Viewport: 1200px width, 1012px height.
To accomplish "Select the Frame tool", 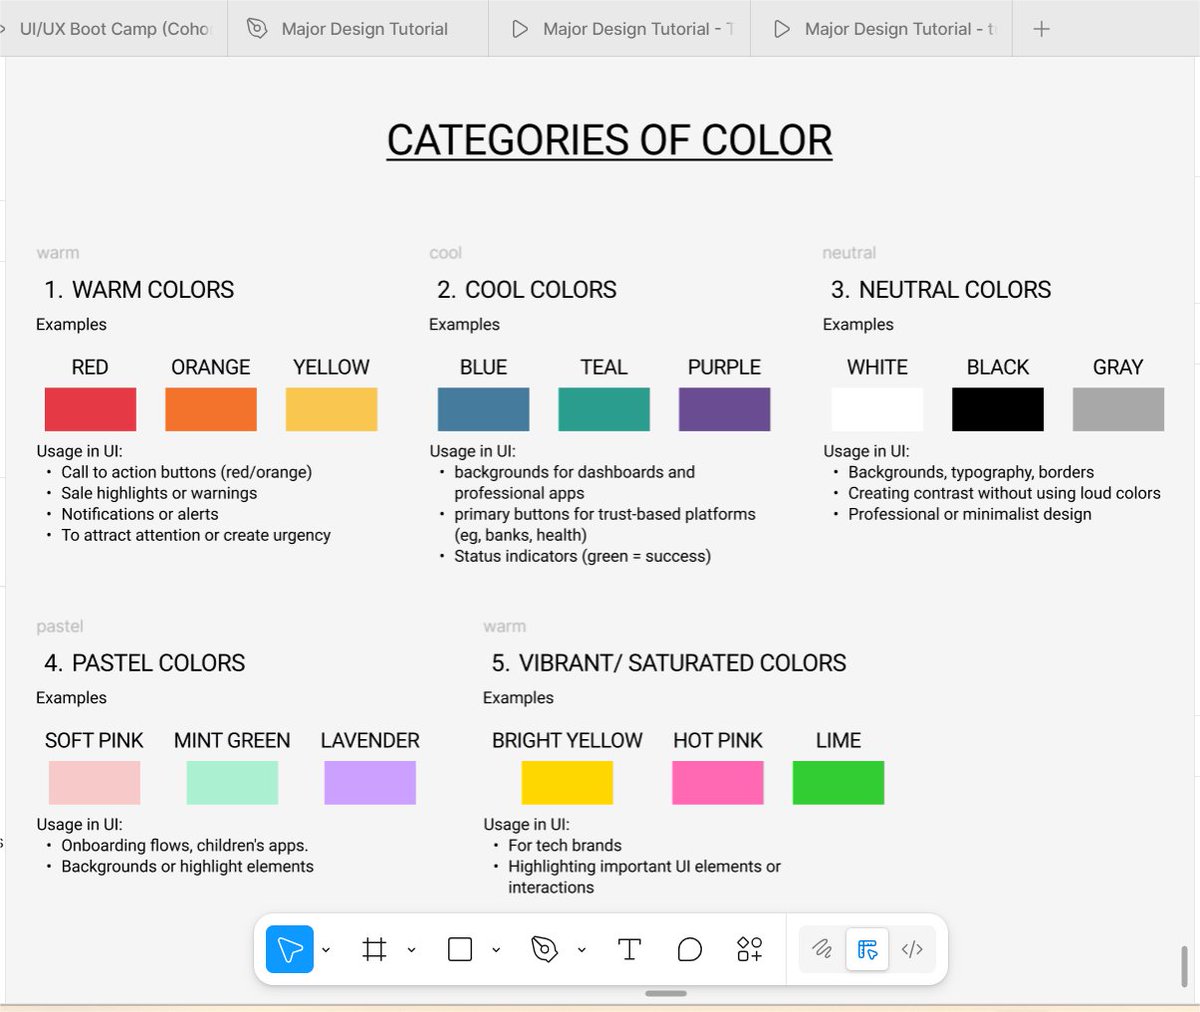I will click(x=374, y=949).
